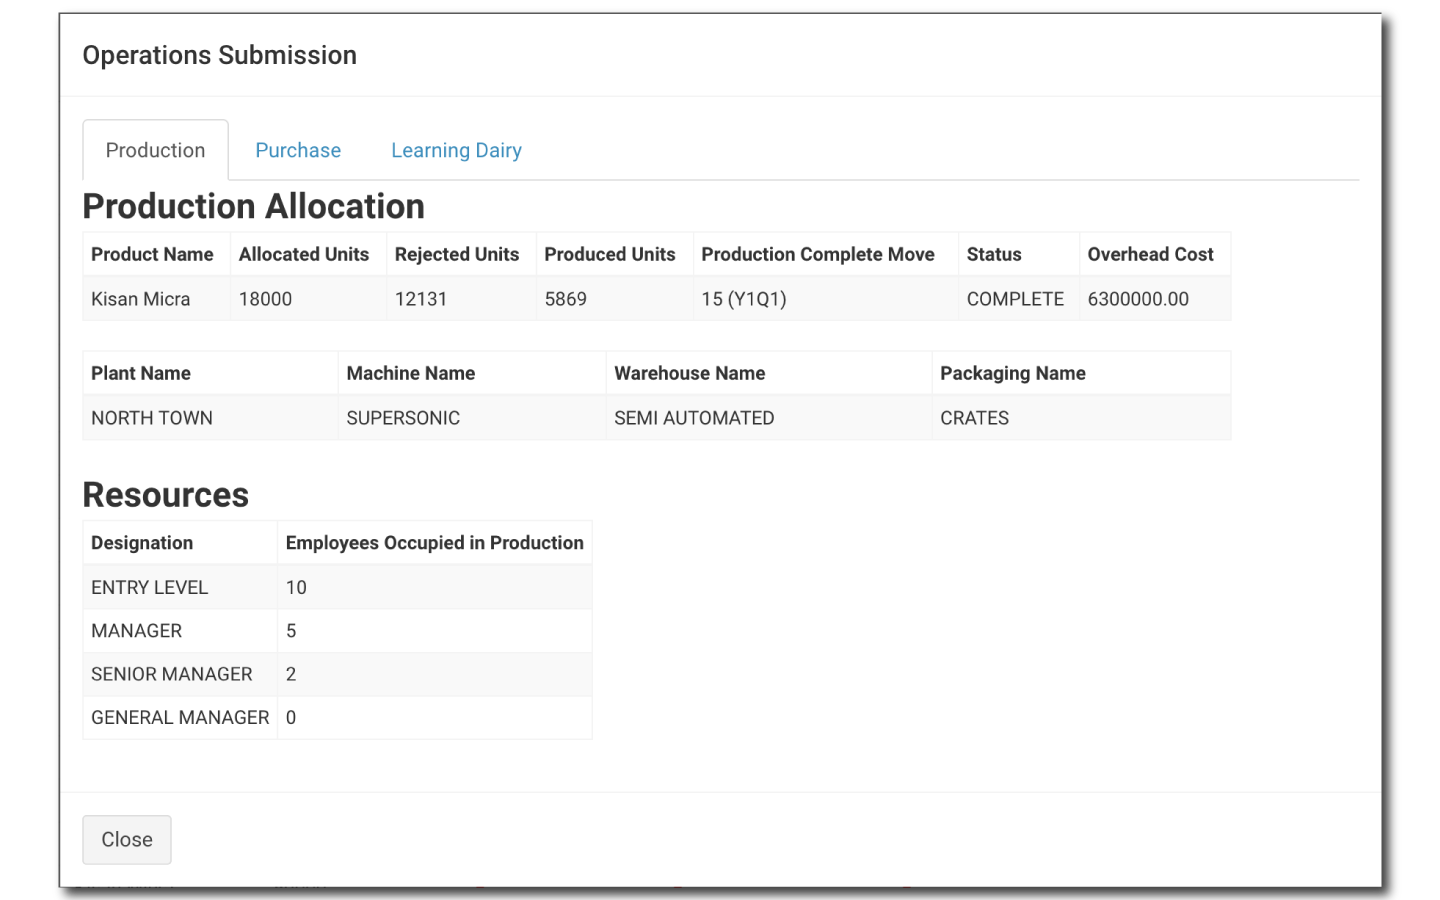Click the GENERAL MANAGER employee count
The height and width of the screenshot is (900, 1440).
pyautogui.click(x=291, y=717)
